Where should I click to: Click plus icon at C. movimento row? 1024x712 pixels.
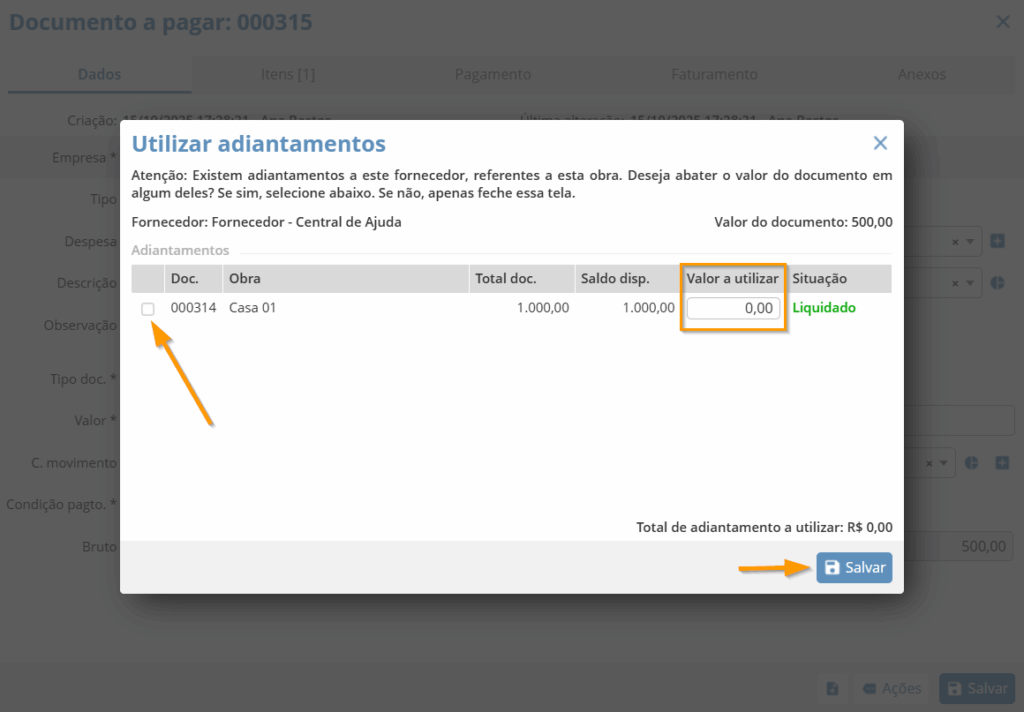pyautogui.click(x=997, y=463)
